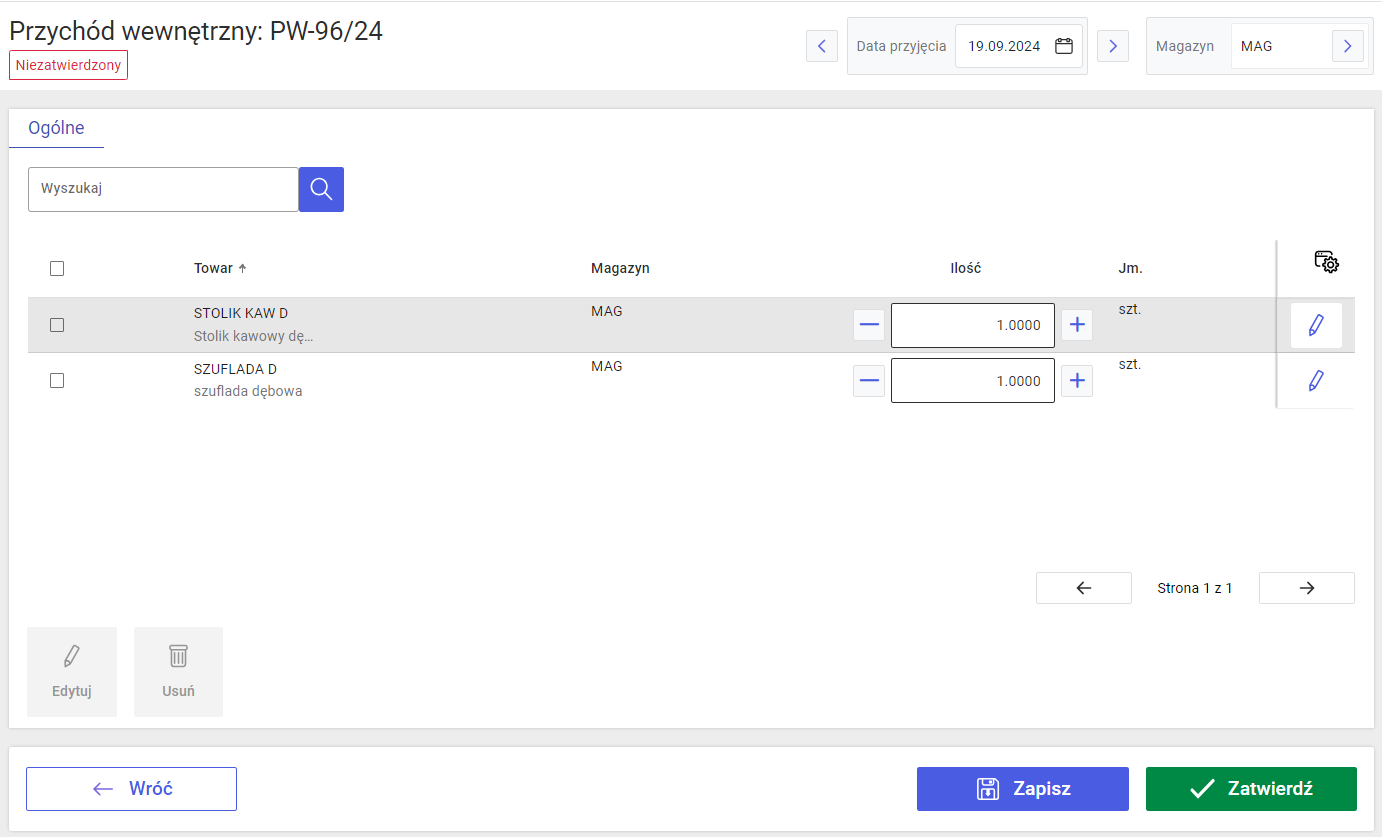Click the Jm. column header
The image size is (1382, 837).
pos(1130,268)
